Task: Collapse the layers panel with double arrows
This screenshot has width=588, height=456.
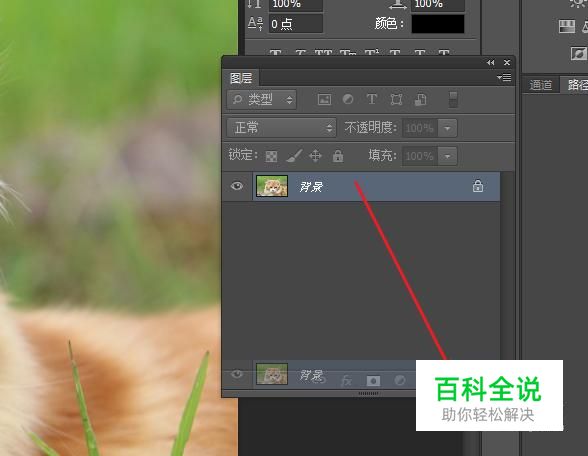Action: 490,63
